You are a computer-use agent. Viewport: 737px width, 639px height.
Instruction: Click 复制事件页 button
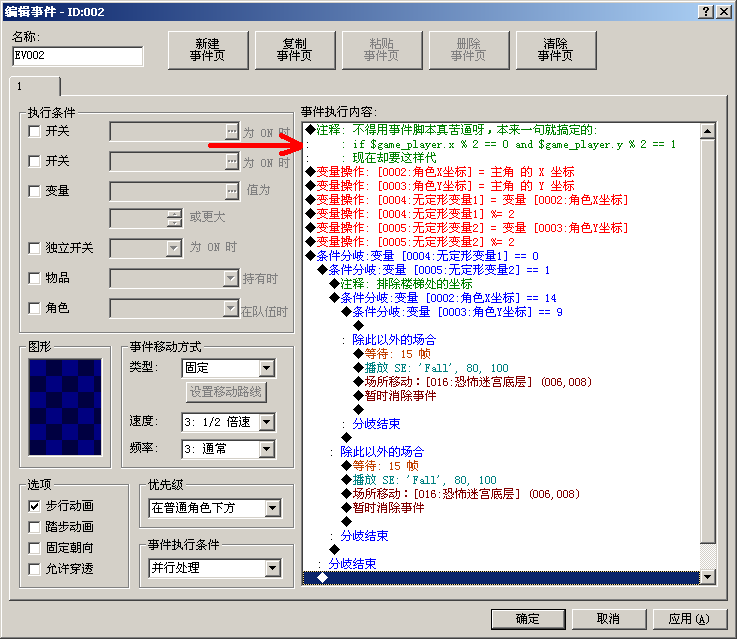(x=295, y=50)
